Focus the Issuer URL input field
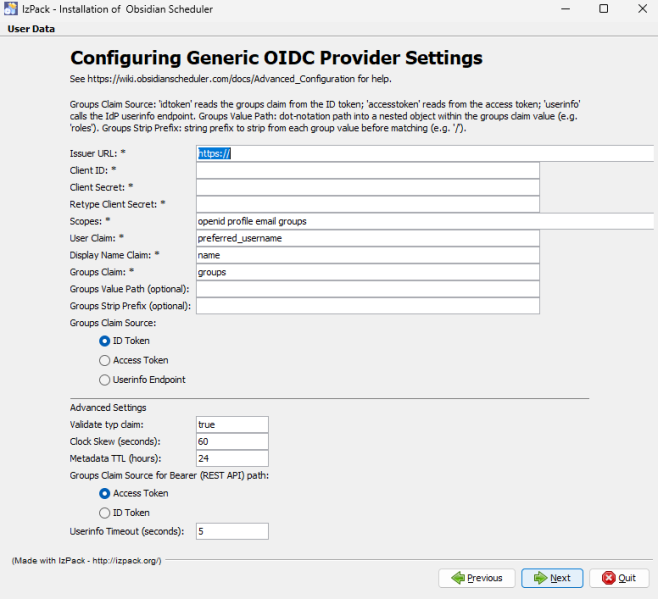The height and width of the screenshot is (599, 658). click(x=425, y=154)
